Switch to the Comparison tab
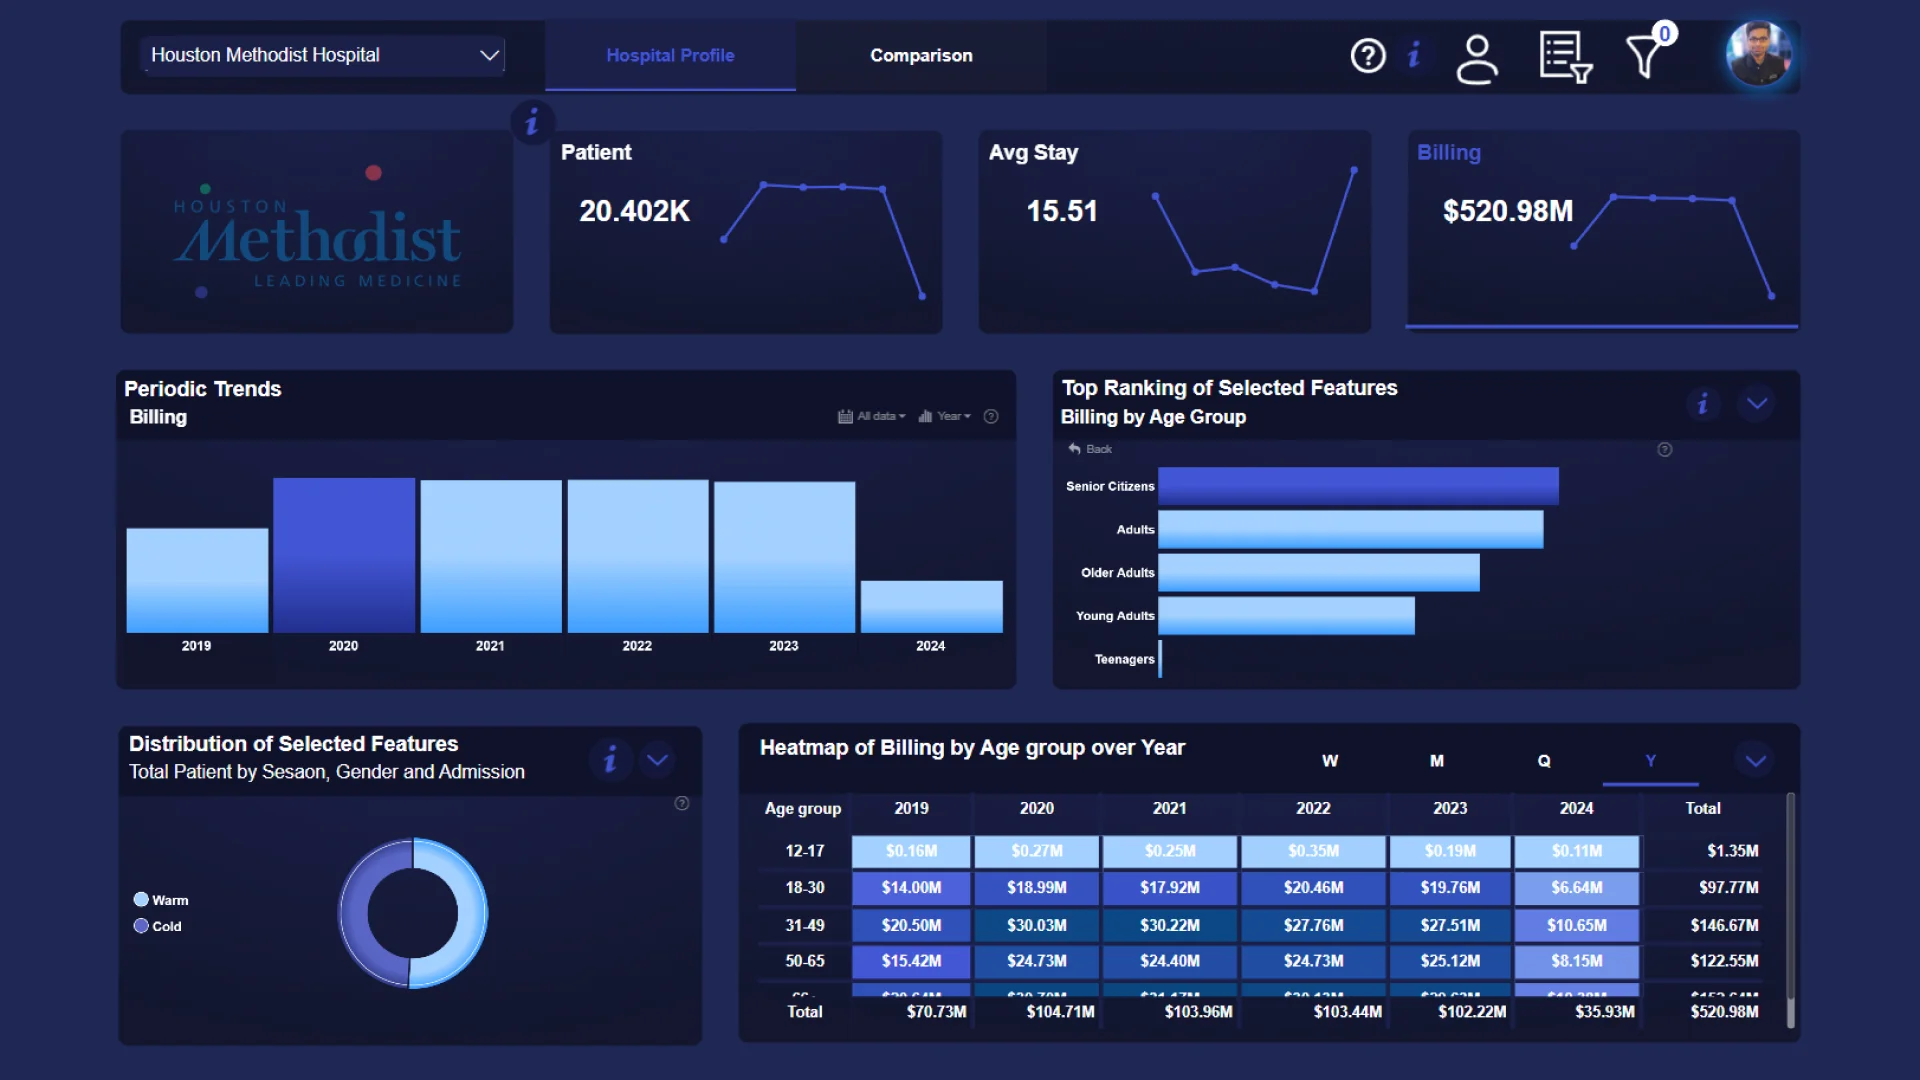Image resolution: width=1920 pixels, height=1080 pixels. [920, 56]
